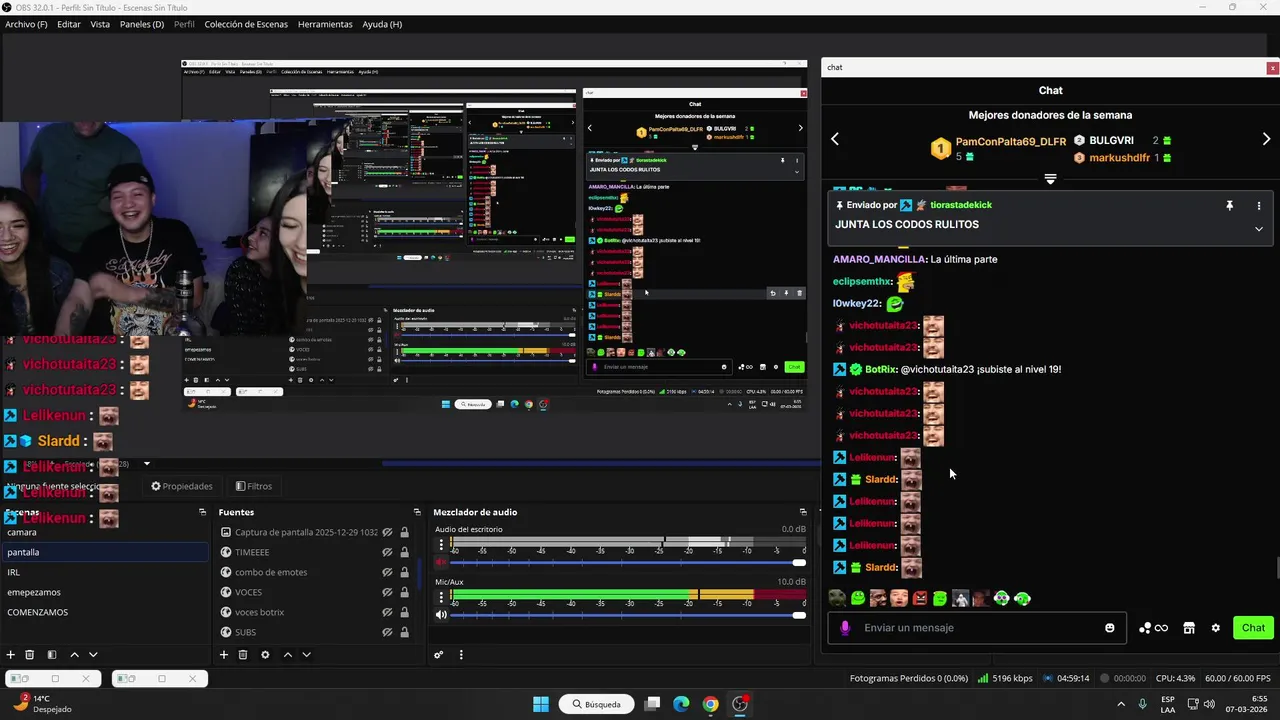This screenshot has height=720, width=1280.
Task: Unmute Audio del escritorio speaker icon
Action: (441, 563)
